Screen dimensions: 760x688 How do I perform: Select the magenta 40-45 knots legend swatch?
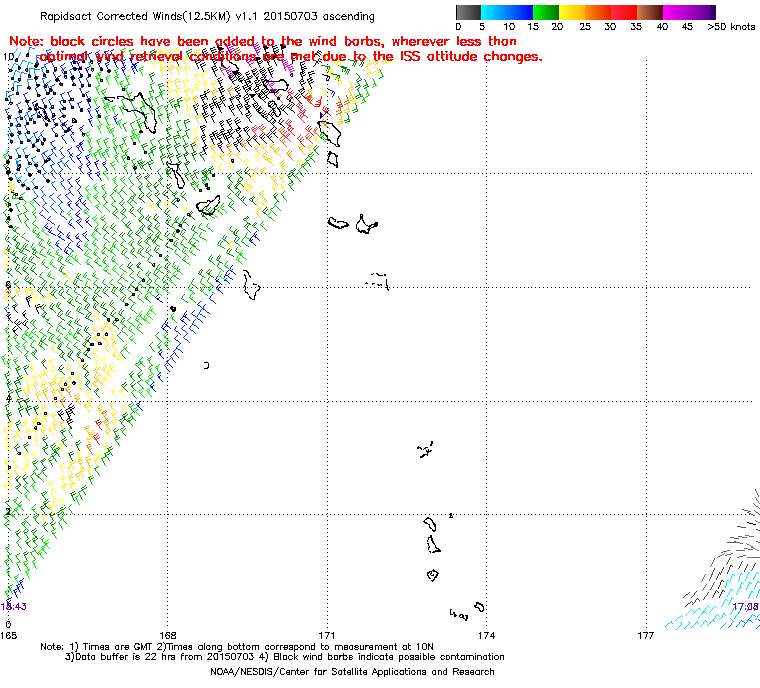tap(676, 12)
